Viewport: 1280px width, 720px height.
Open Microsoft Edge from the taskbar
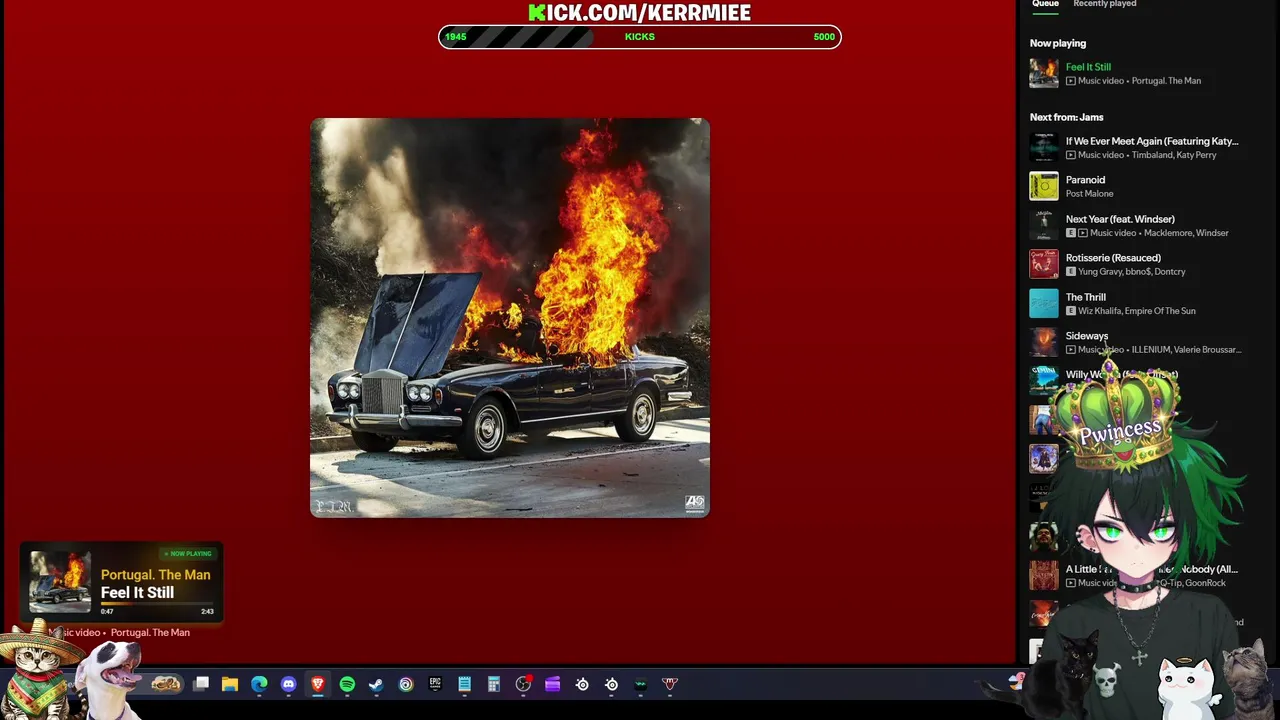click(x=259, y=684)
